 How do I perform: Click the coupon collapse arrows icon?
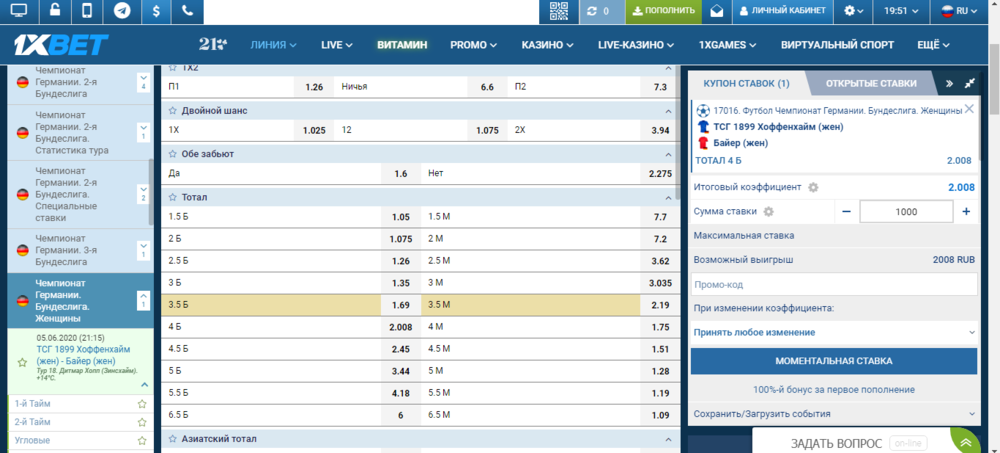[x=970, y=83]
